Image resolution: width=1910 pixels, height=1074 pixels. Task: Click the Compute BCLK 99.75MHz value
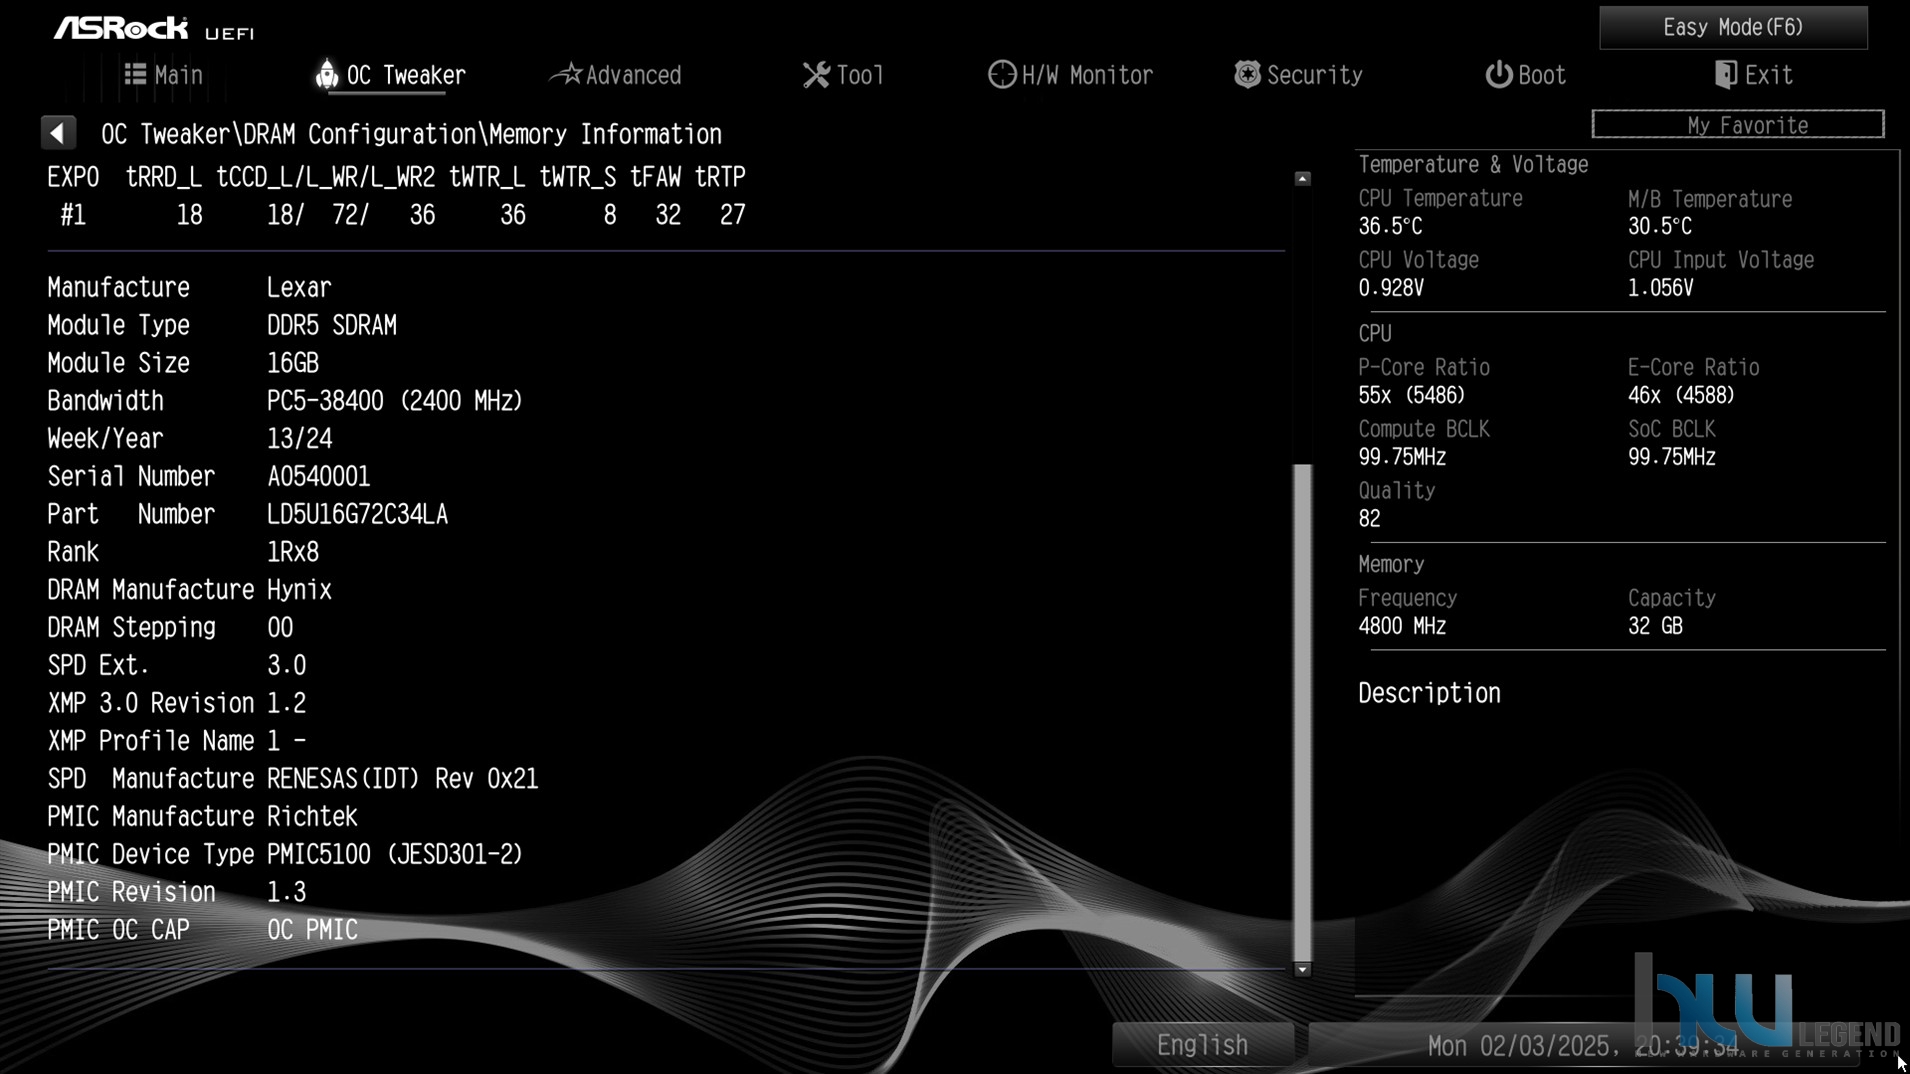click(1402, 457)
